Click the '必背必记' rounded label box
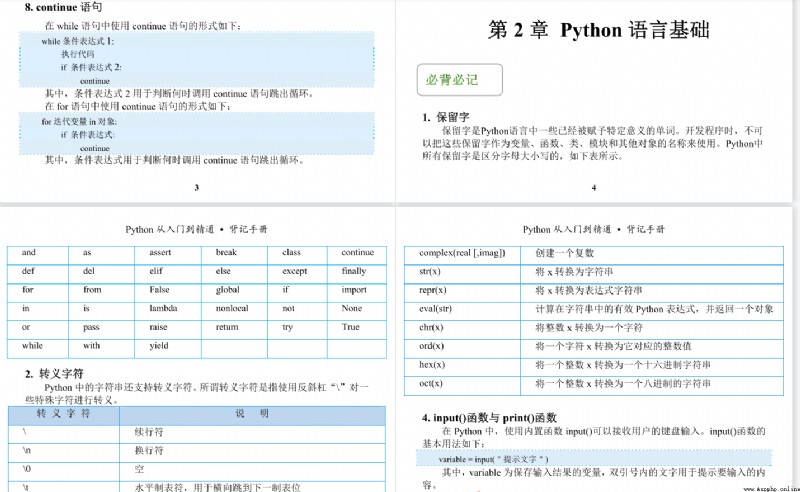This screenshot has height=492, width=800. [x=460, y=80]
